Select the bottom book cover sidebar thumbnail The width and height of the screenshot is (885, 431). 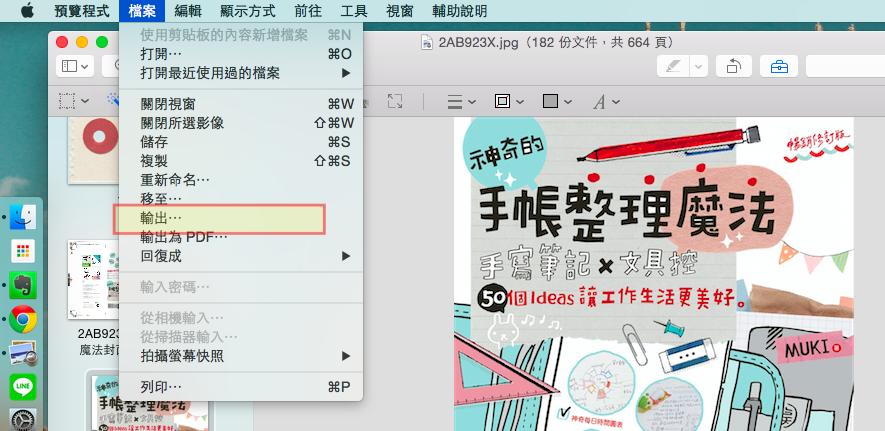[150, 403]
